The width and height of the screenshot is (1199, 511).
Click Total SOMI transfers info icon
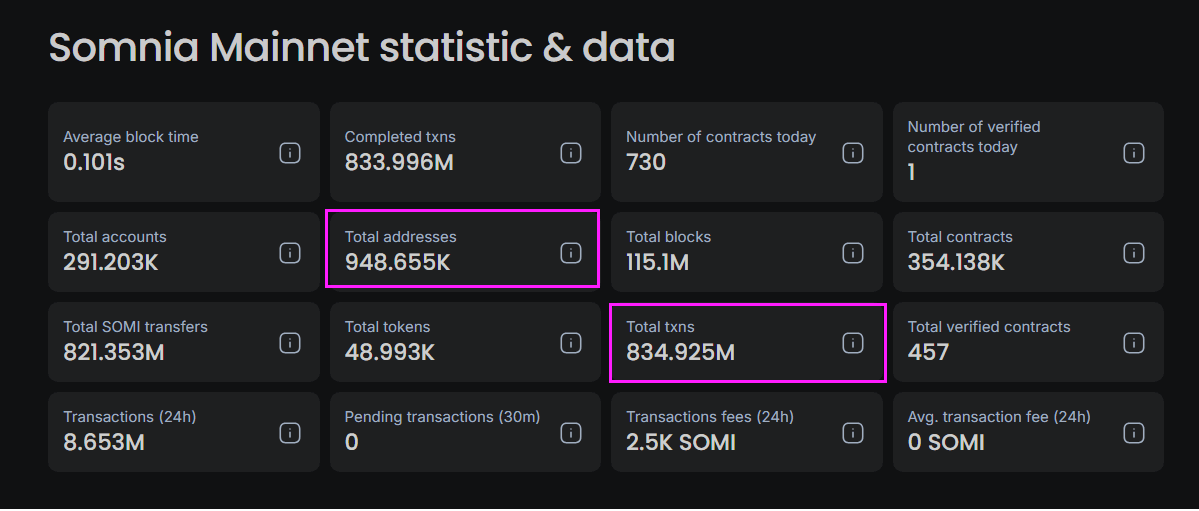[289, 343]
